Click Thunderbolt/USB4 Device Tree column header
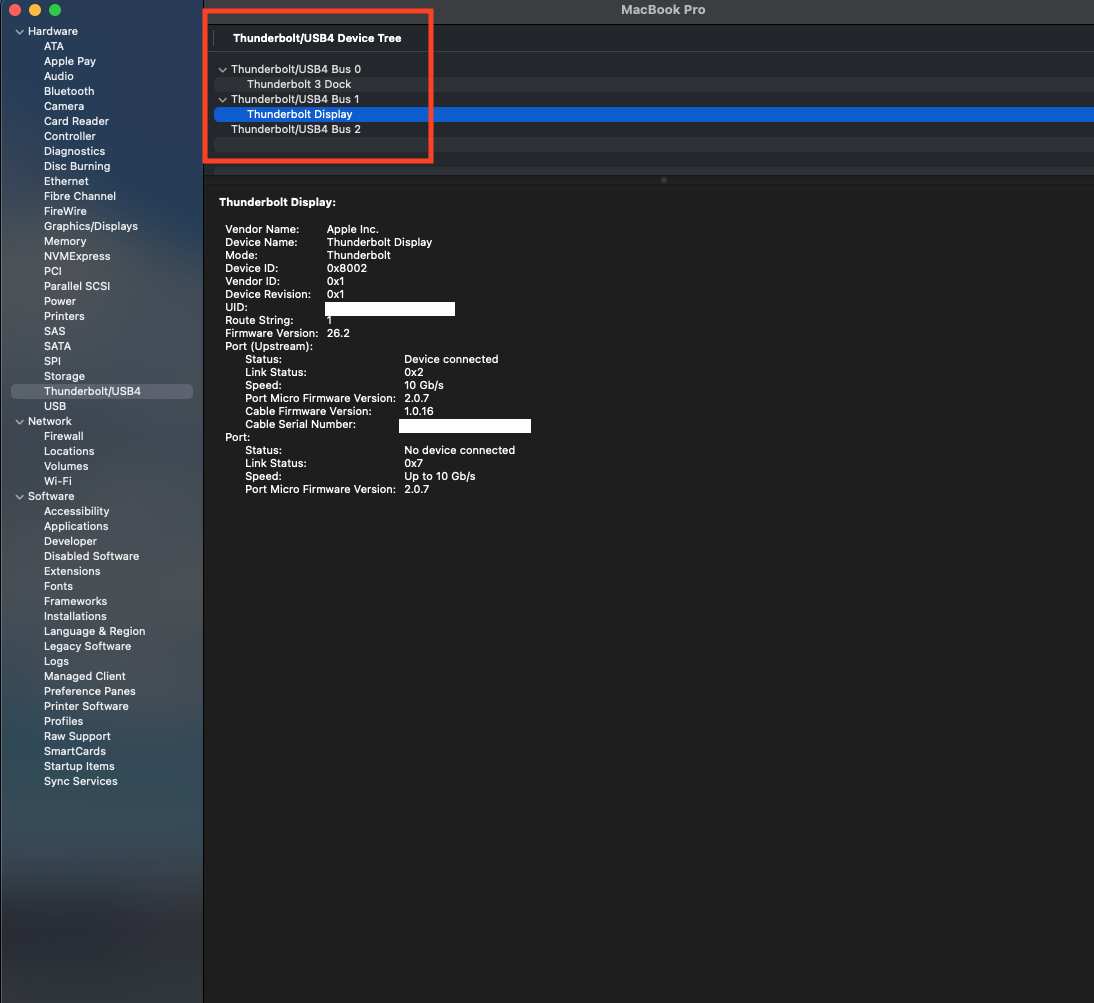This screenshot has height=1003, width=1094. [317, 38]
